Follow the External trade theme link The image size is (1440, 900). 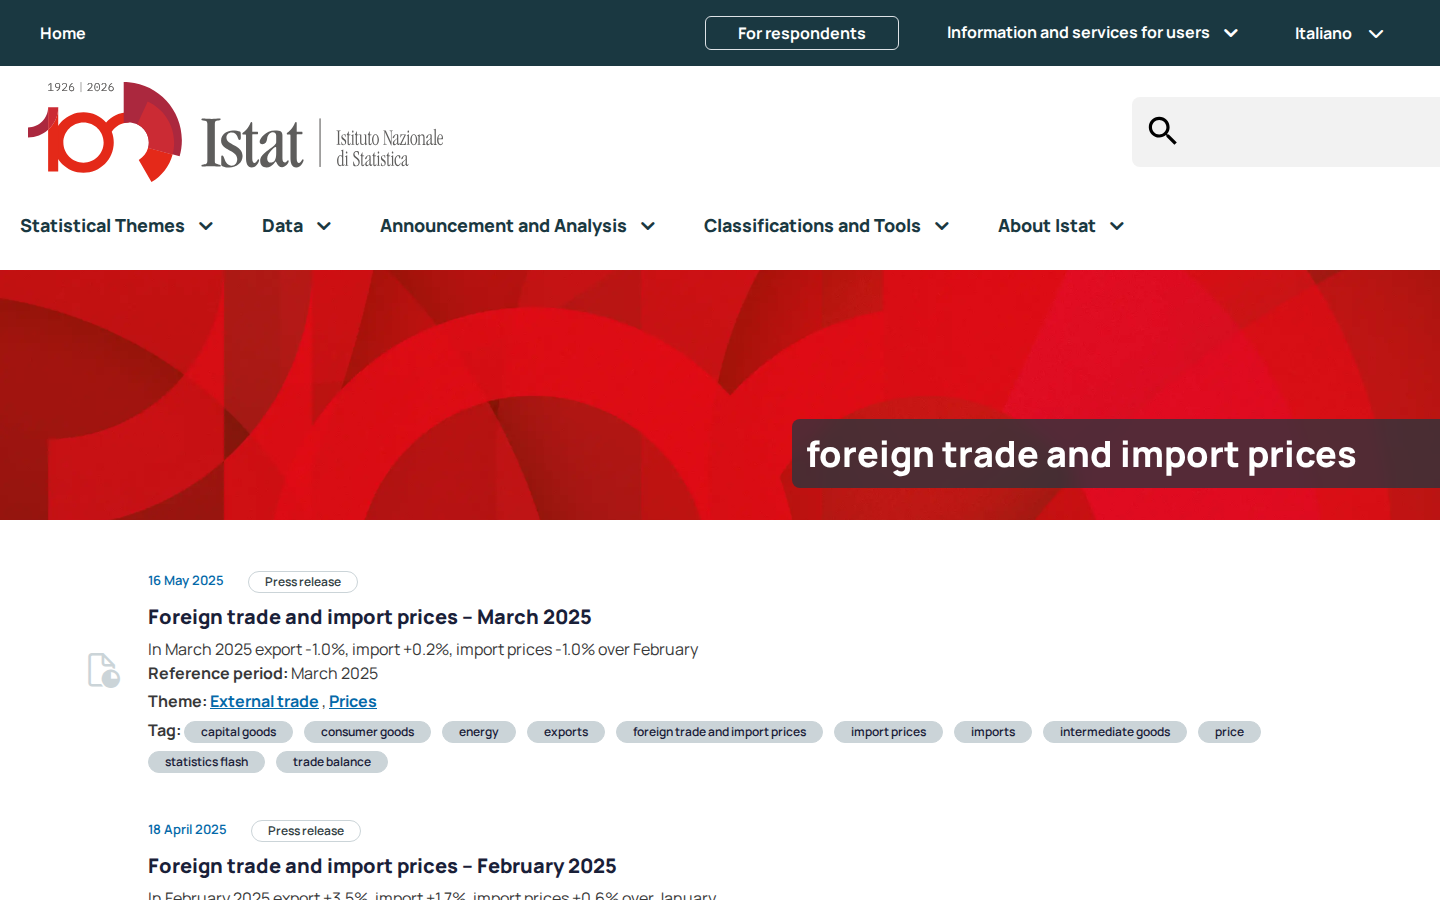pyautogui.click(x=264, y=702)
